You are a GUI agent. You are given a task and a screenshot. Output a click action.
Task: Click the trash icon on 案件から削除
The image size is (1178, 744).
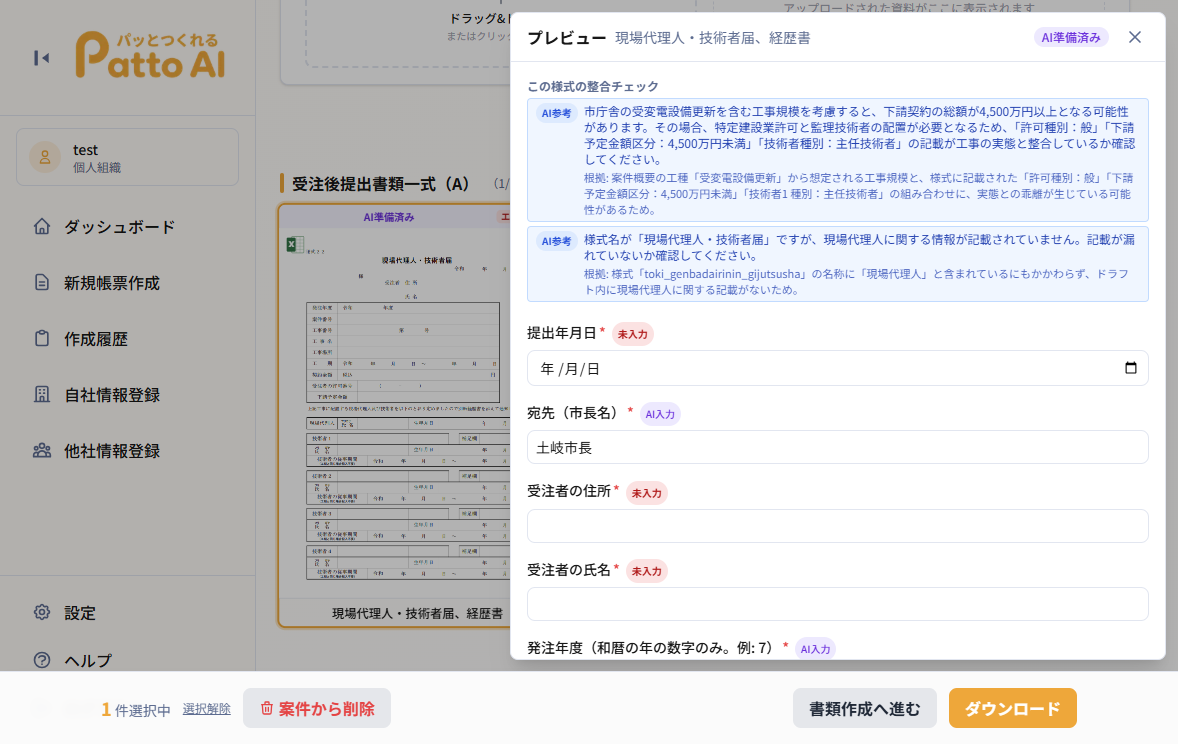click(267, 709)
